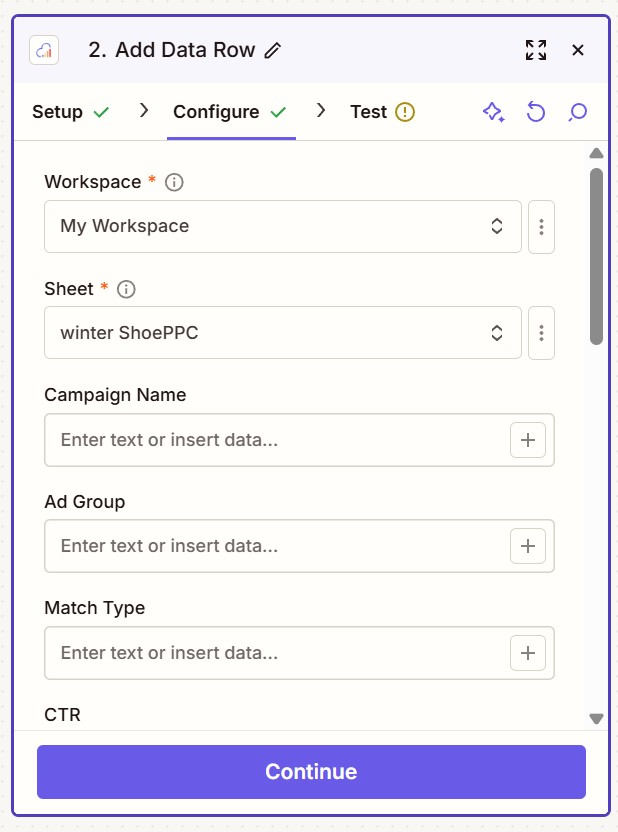Click the "2. Add Data Row" step title

click(172, 50)
